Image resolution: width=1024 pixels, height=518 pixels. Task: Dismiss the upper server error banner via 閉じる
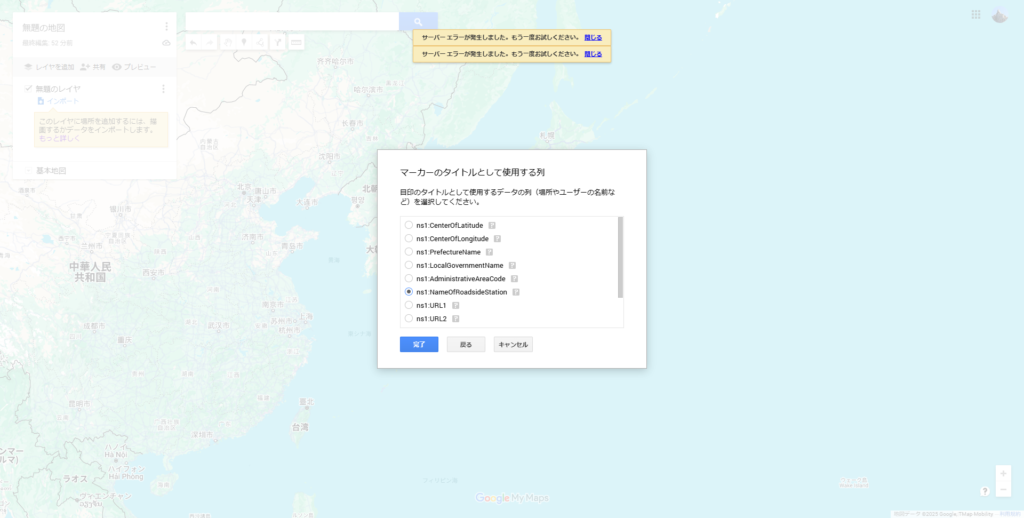point(593,37)
